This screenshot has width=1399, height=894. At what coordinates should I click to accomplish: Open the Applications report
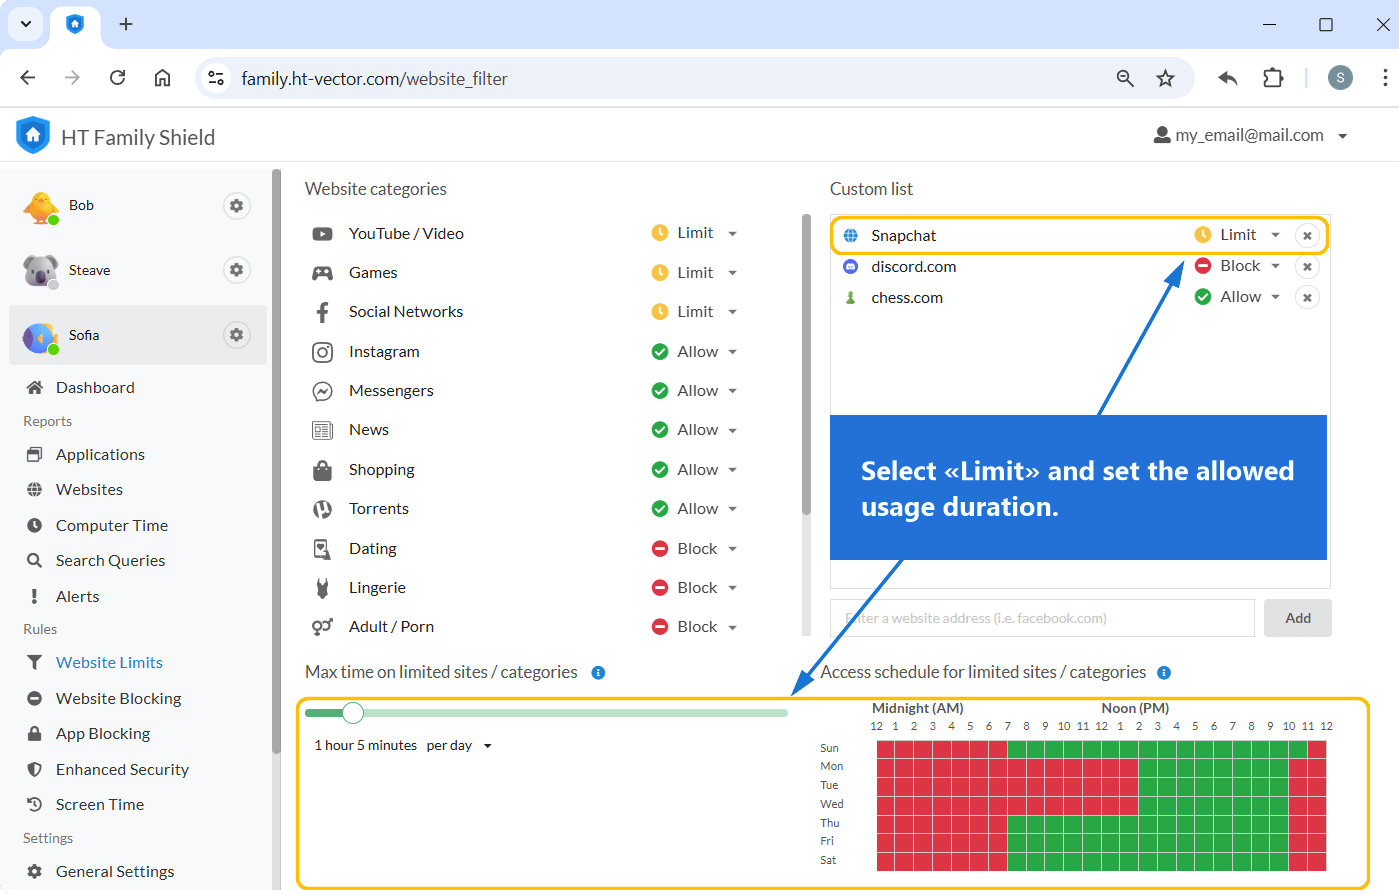pos(100,455)
